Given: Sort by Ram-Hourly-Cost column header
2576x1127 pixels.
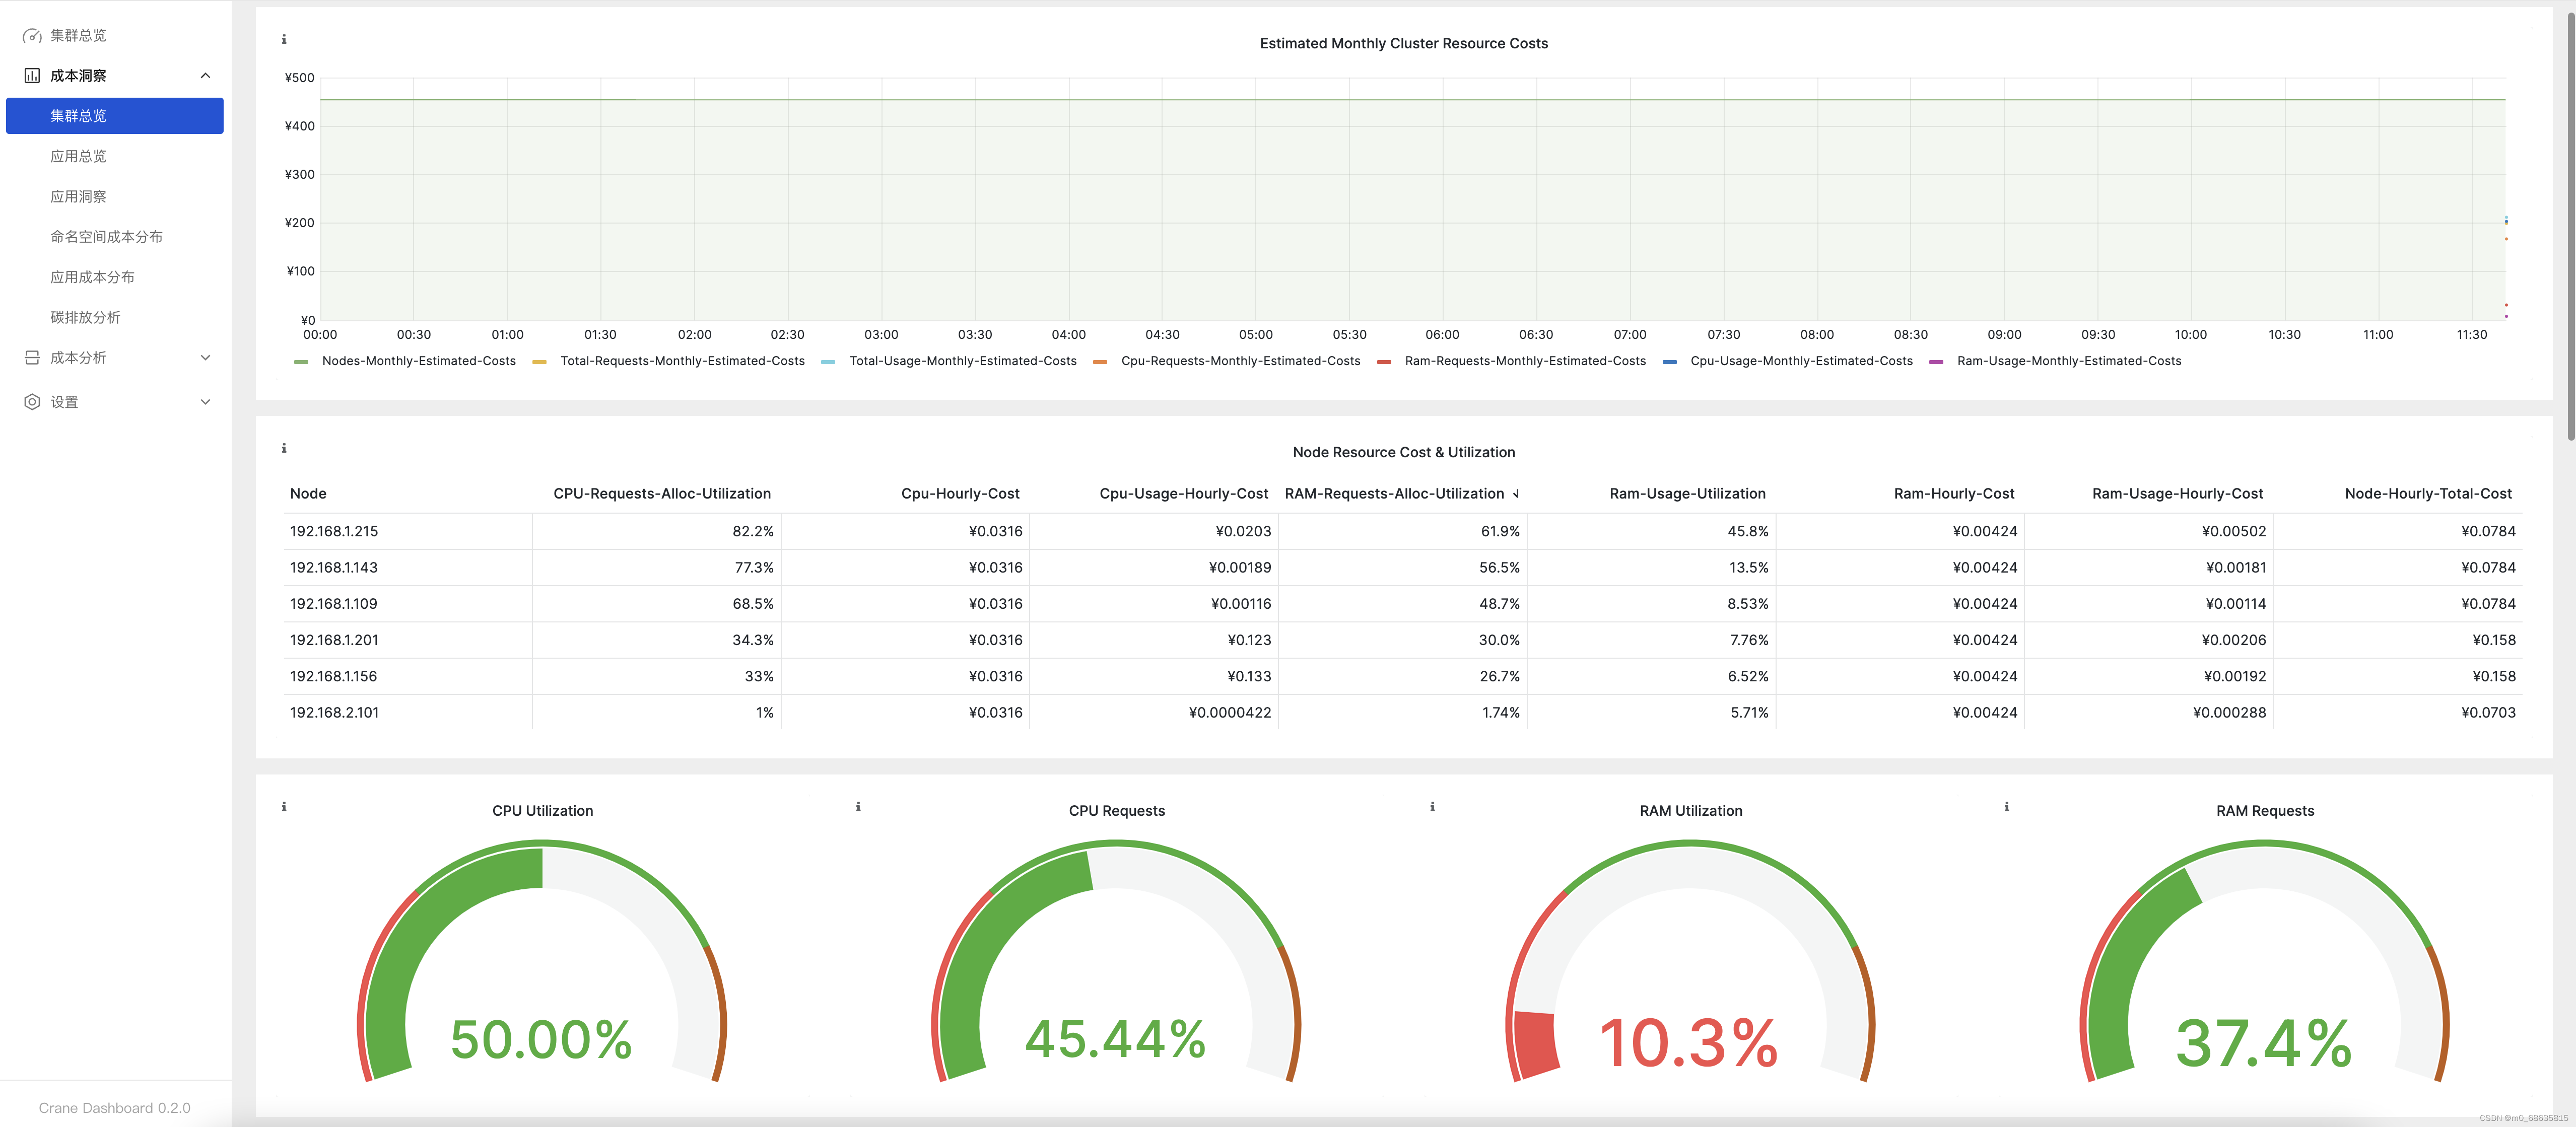Looking at the screenshot, I should click(x=1954, y=494).
